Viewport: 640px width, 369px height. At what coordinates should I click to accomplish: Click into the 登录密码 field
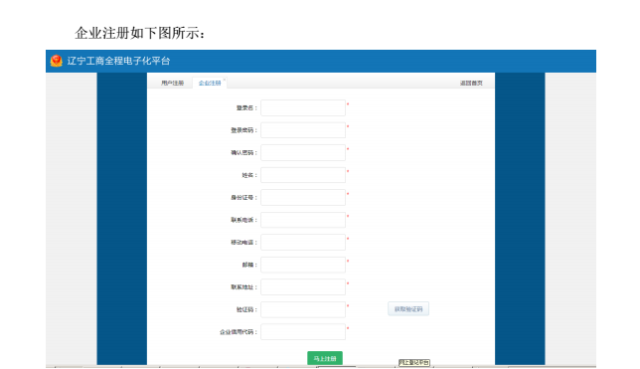click(303, 130)
